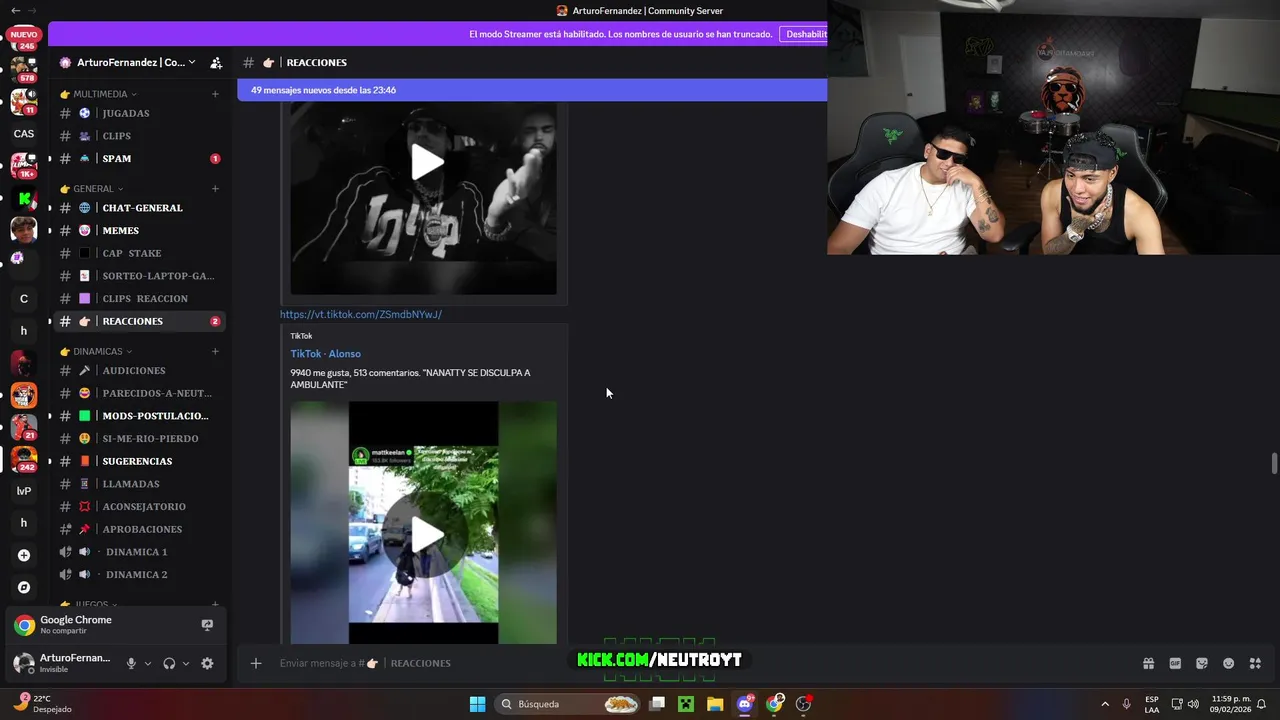
Task: Create channel plus icon beside DINAMICAS
Action: coord(215,351)
